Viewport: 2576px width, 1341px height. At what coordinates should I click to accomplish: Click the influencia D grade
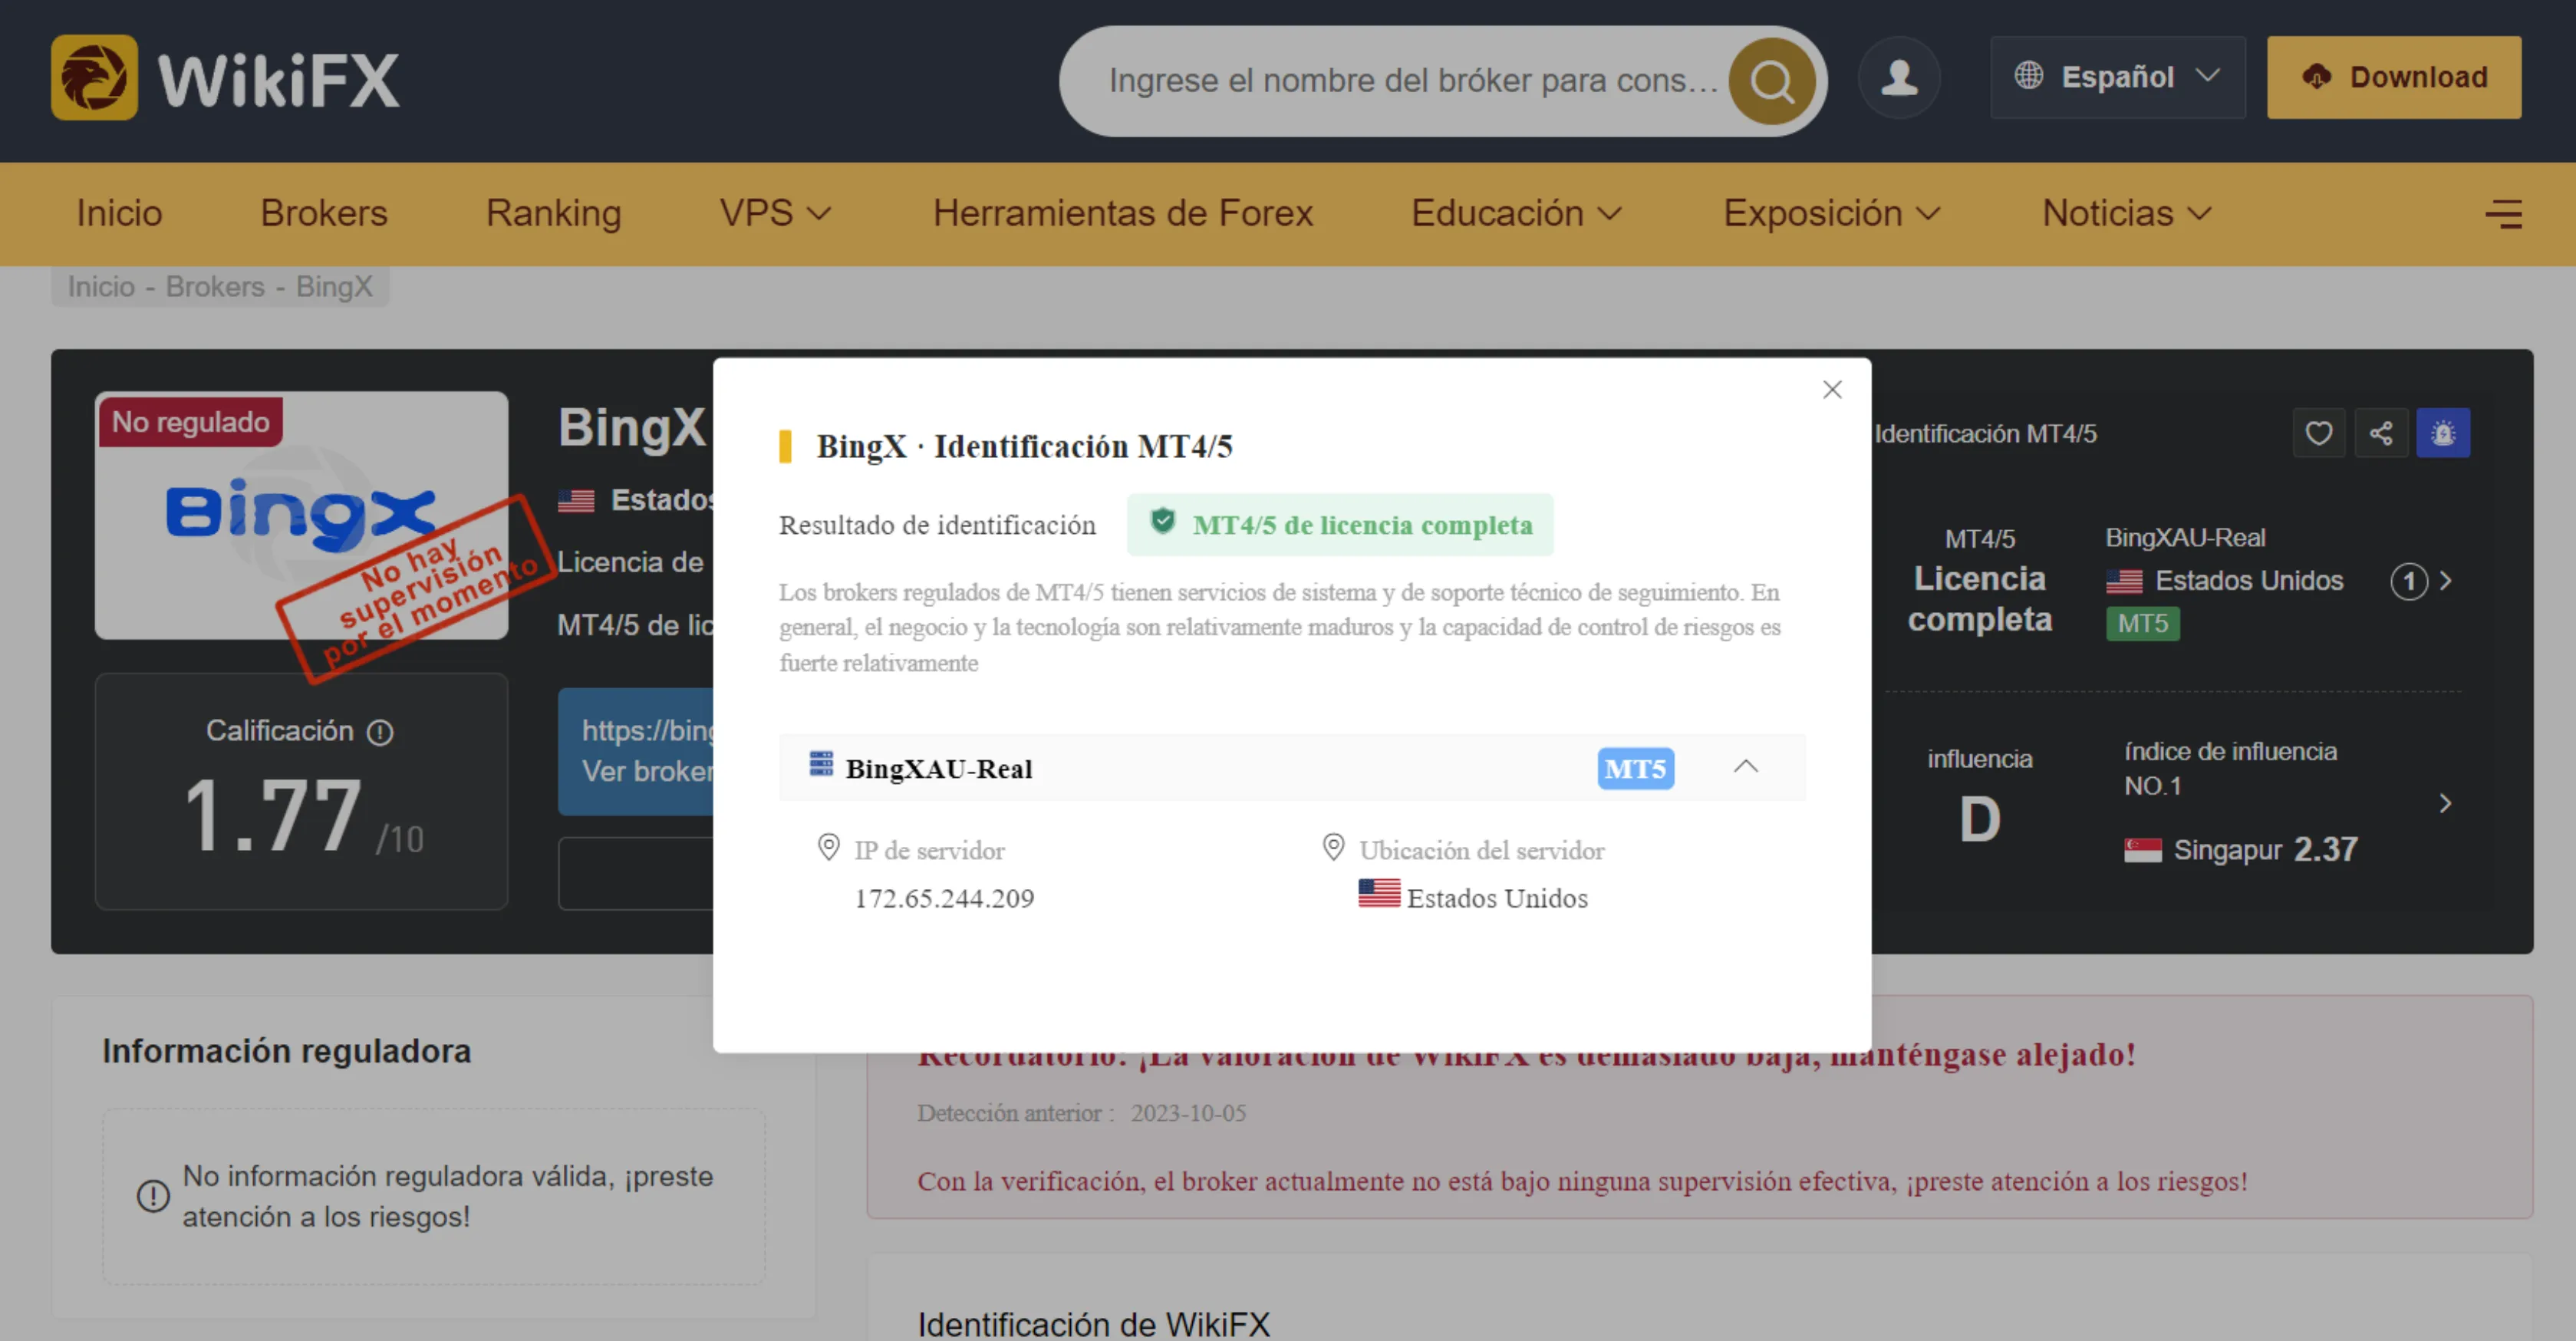point(1979,820)
